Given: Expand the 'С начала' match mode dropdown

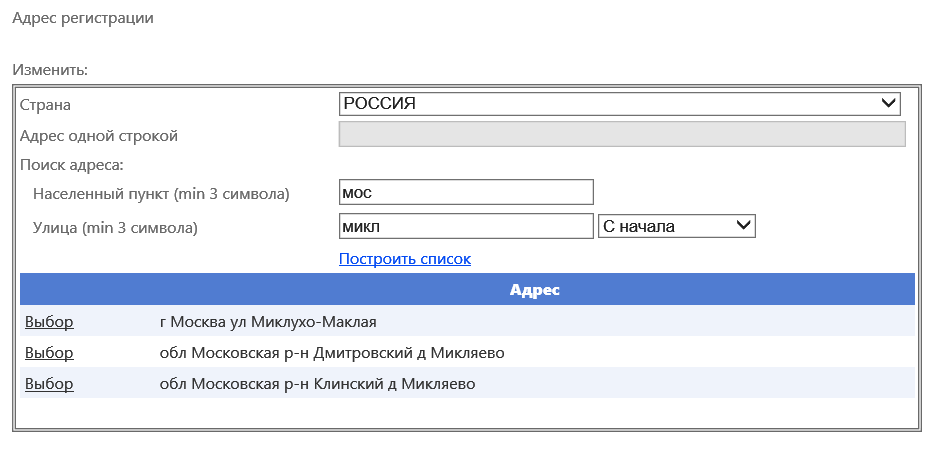Looking at the screenshot, I should pyautogui.click(x=677, y=226).
